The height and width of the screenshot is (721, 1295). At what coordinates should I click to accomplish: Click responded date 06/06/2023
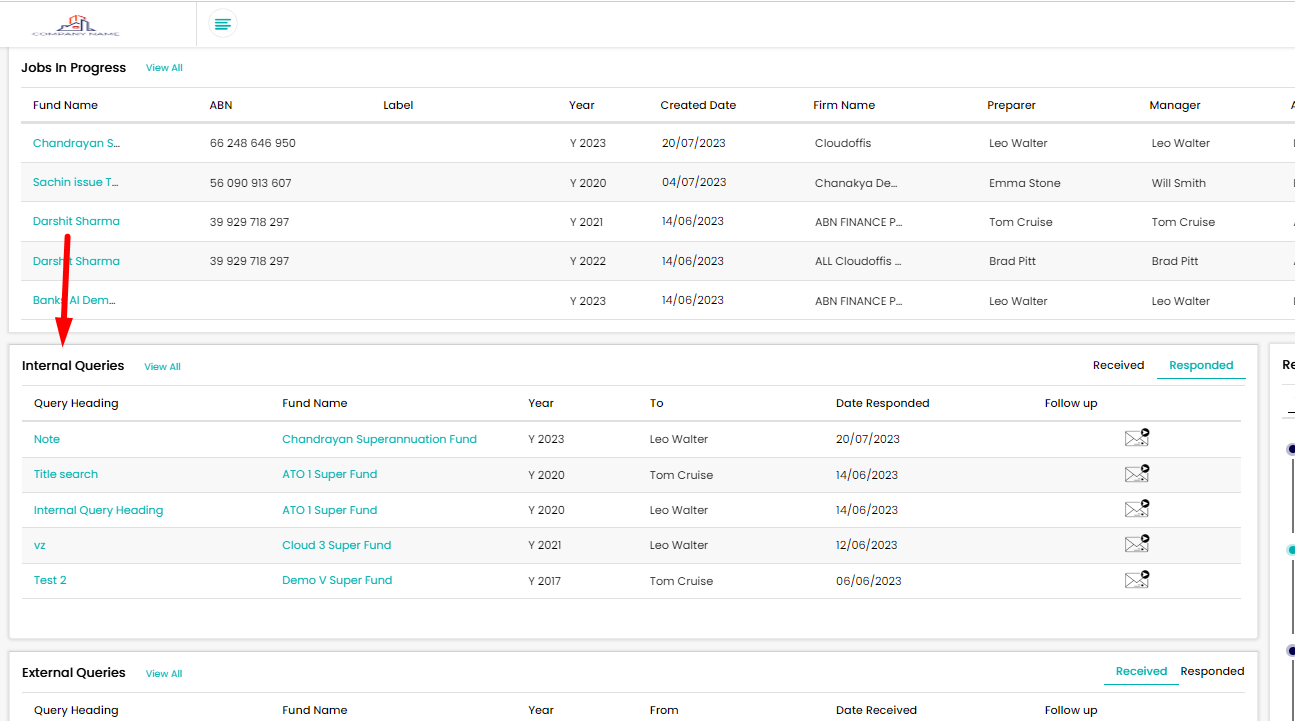[x=869, y=581]
